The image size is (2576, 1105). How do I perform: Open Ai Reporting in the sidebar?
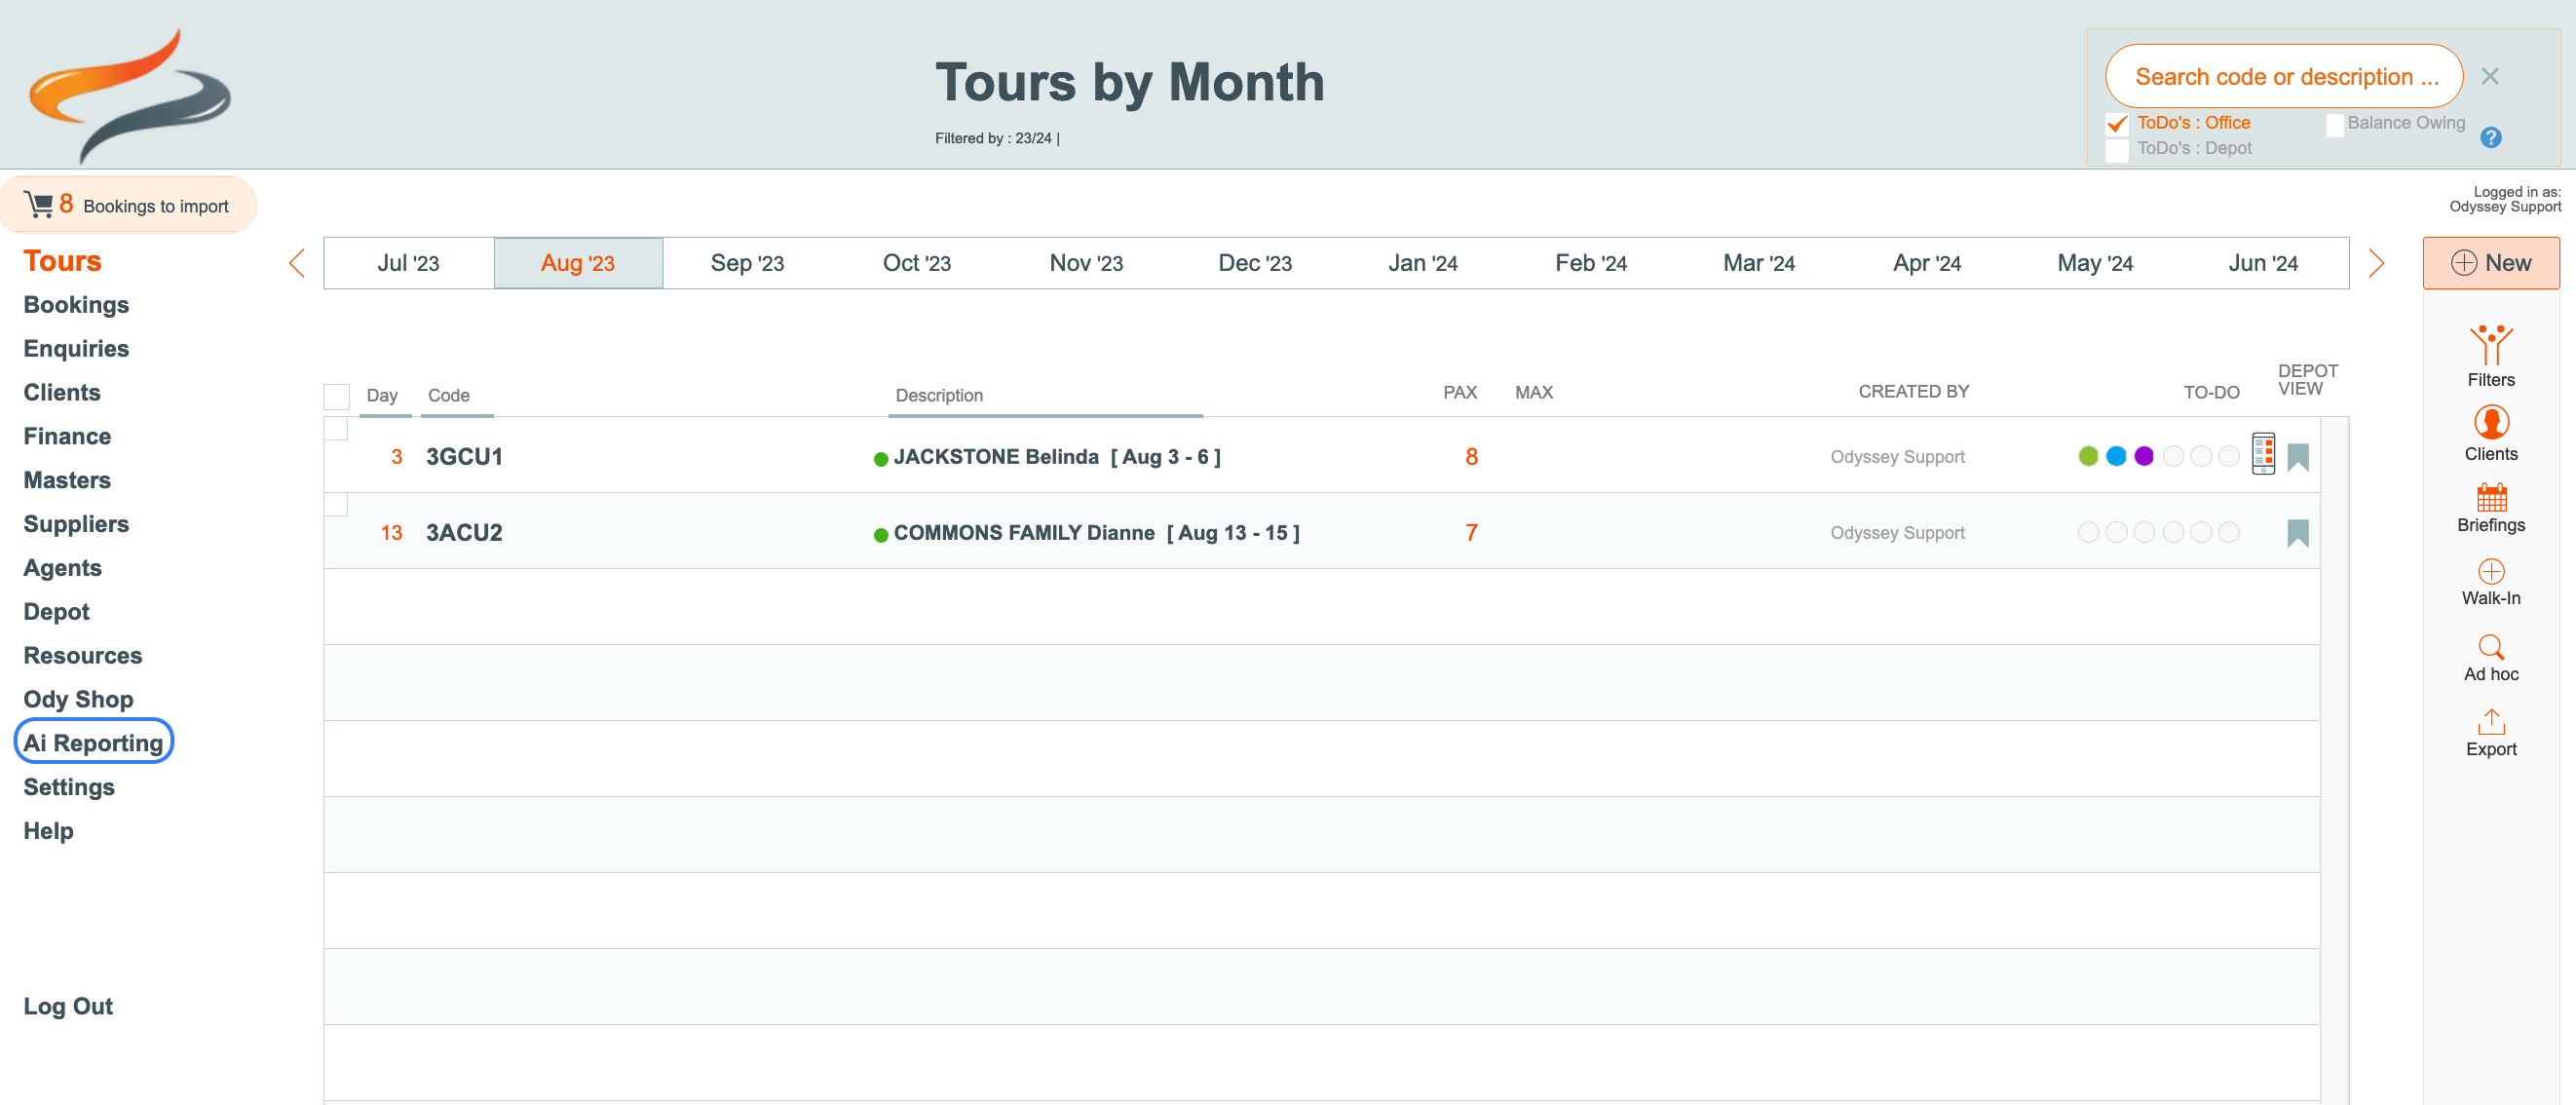click(93, 743)
